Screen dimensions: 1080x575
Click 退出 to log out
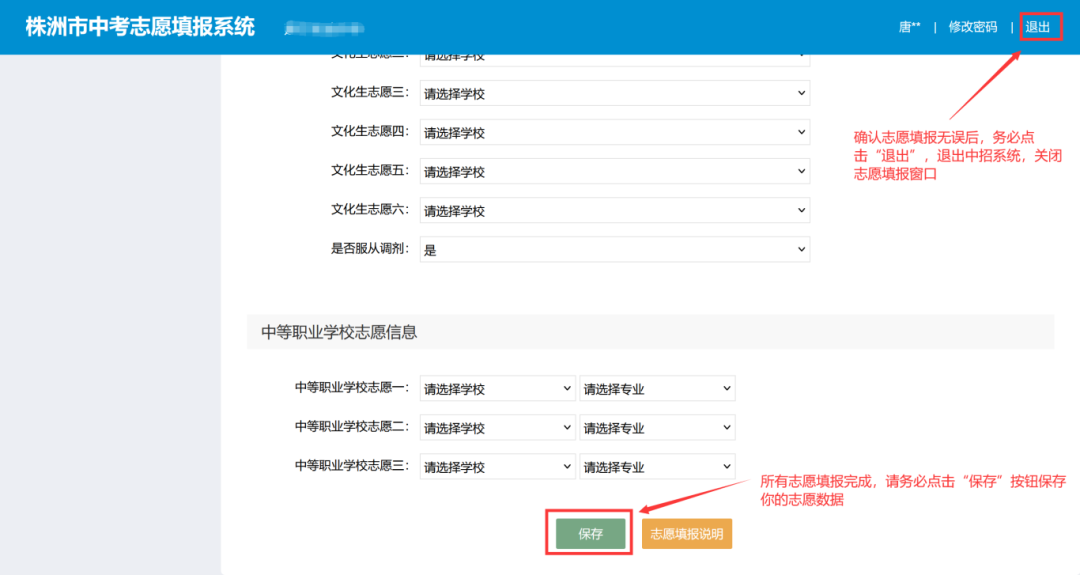tap(1037, 27)
